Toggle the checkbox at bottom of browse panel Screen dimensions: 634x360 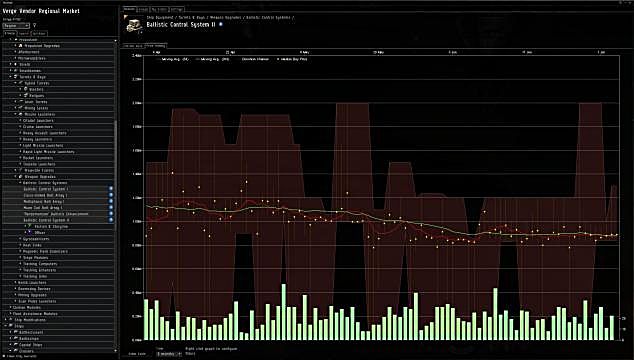pos(4,356)
